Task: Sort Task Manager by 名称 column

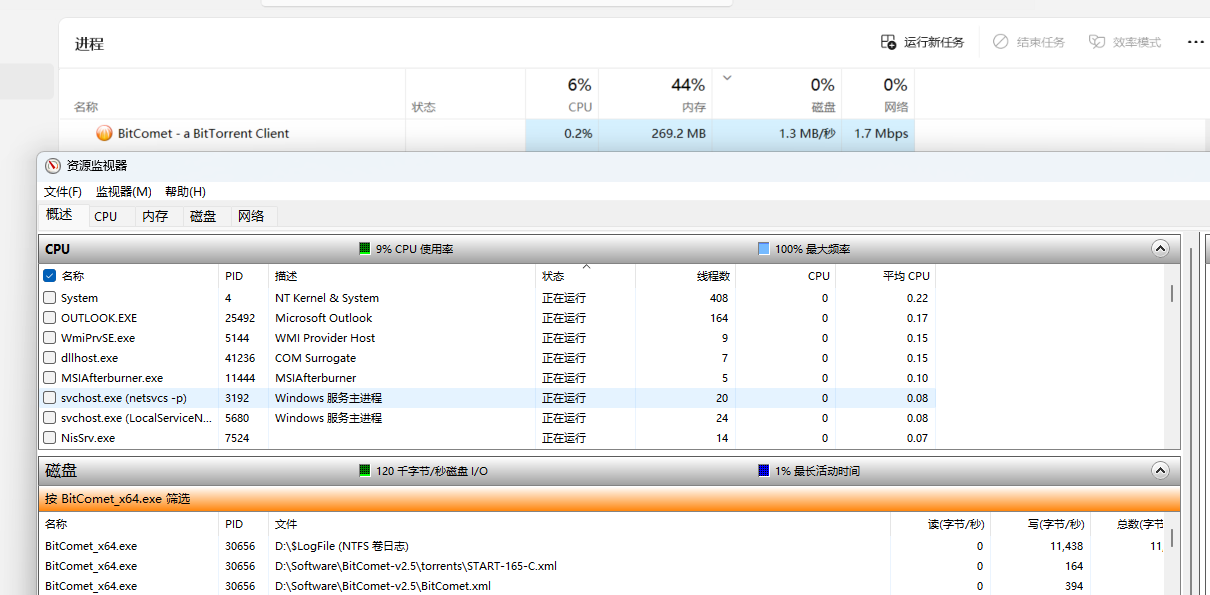Action: click(x=232, y=94)
